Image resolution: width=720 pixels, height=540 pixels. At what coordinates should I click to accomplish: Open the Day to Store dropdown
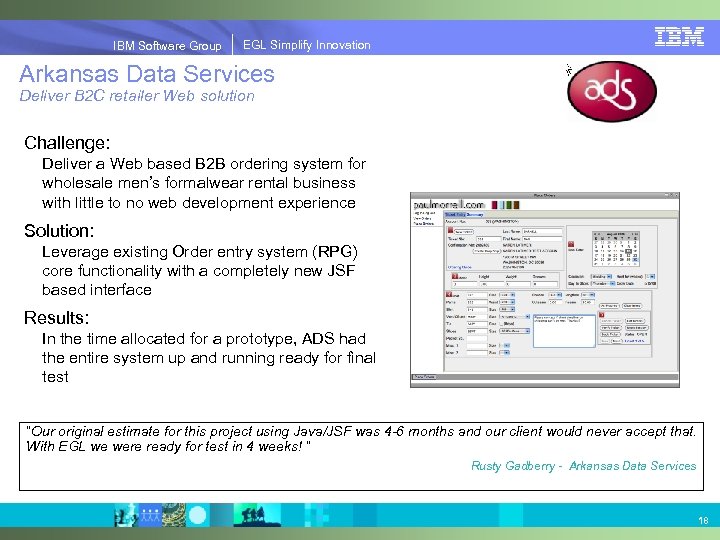point(603,283)
